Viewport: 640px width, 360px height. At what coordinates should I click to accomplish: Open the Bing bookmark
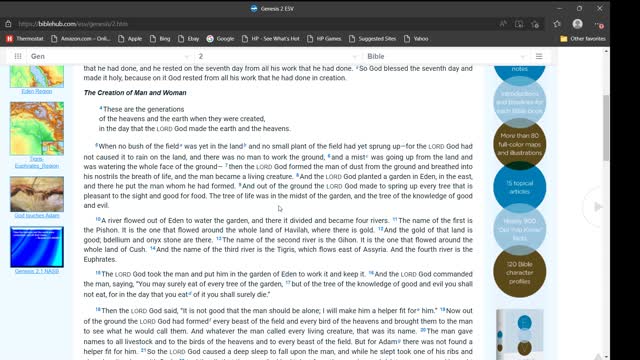tap(160, 39)
